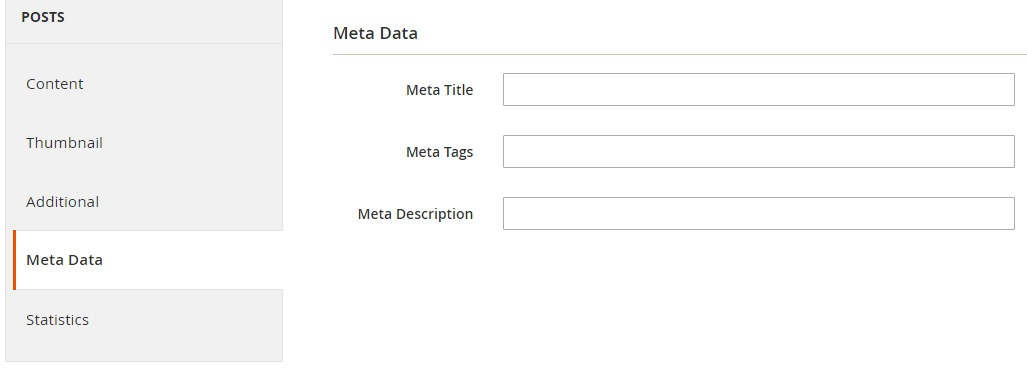Screen dimensions: 1027x377
Task: Select the Meta Description text box
Action: pyautogui.click(x=758, y=213)
